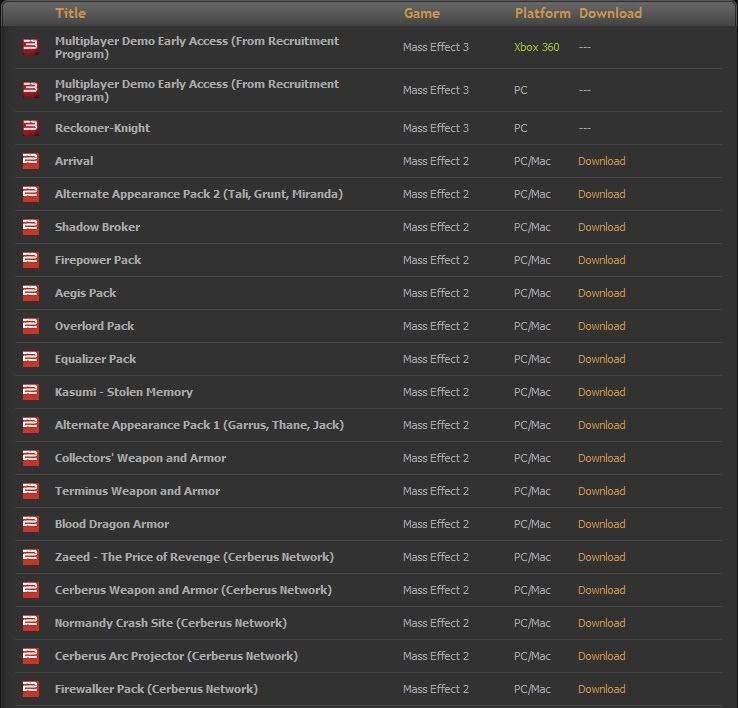Screen dimensions: 738x708
Task: Click the game icon beside Shadow Broker
Action: (x=31, y=226)
